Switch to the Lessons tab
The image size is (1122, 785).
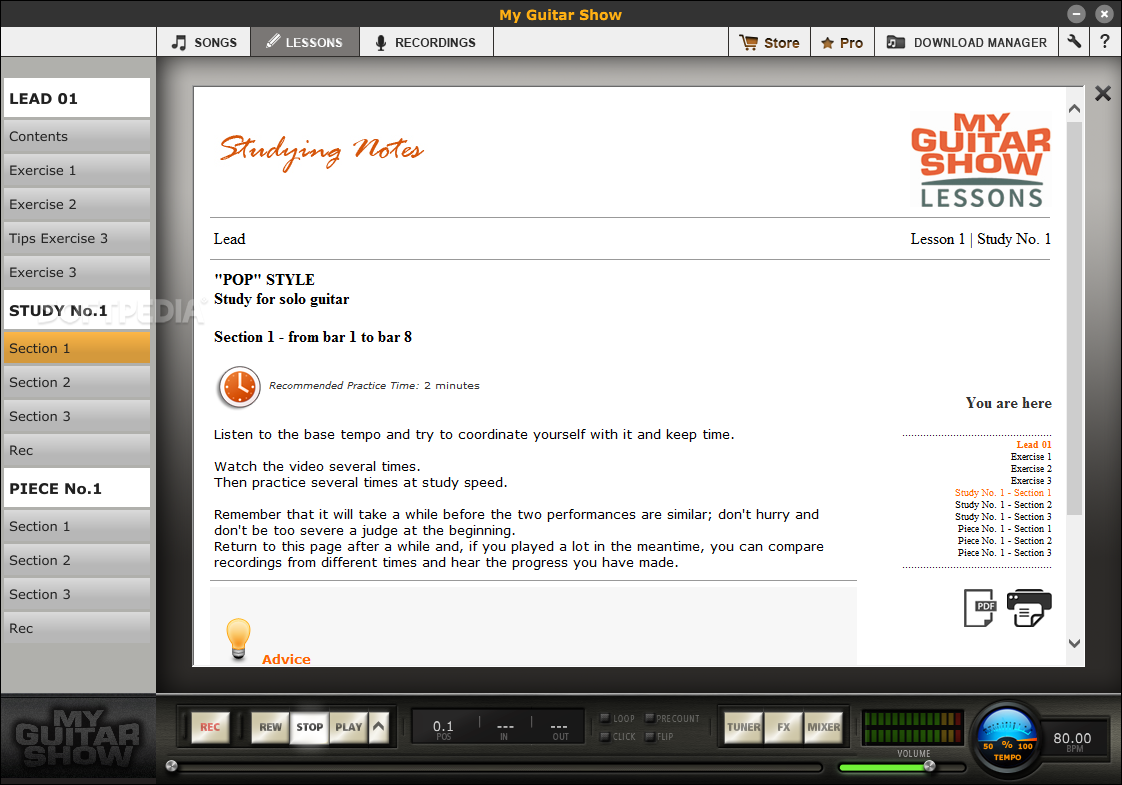tap(305, 42)
